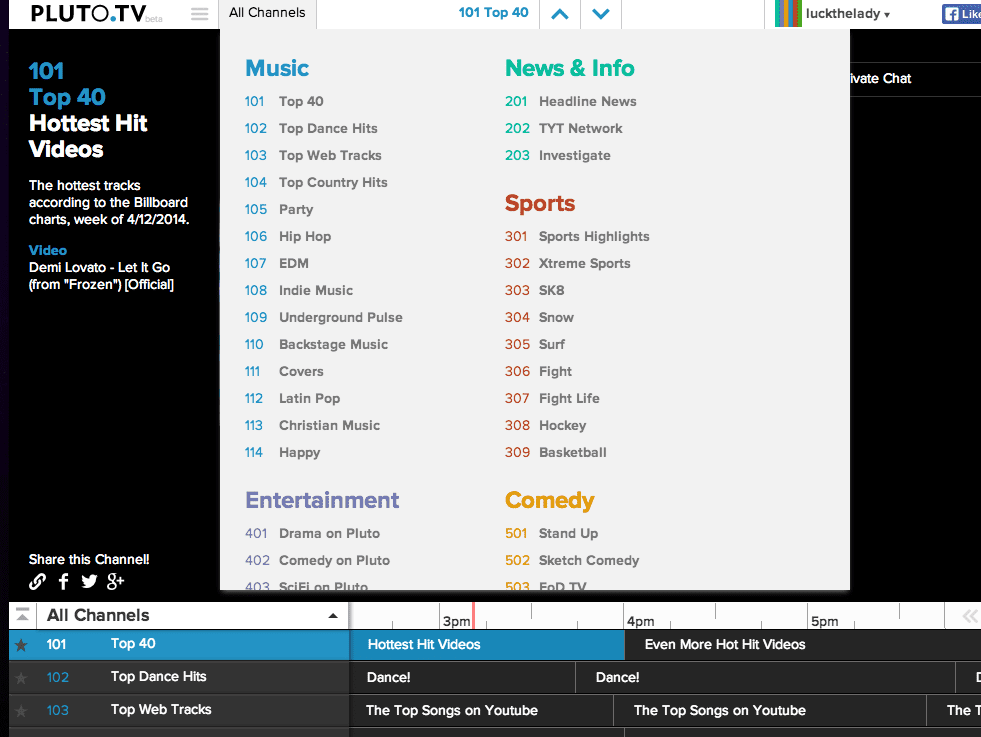Select channel 501 Stand Up

pyautogui.click(x=551, y=533)
